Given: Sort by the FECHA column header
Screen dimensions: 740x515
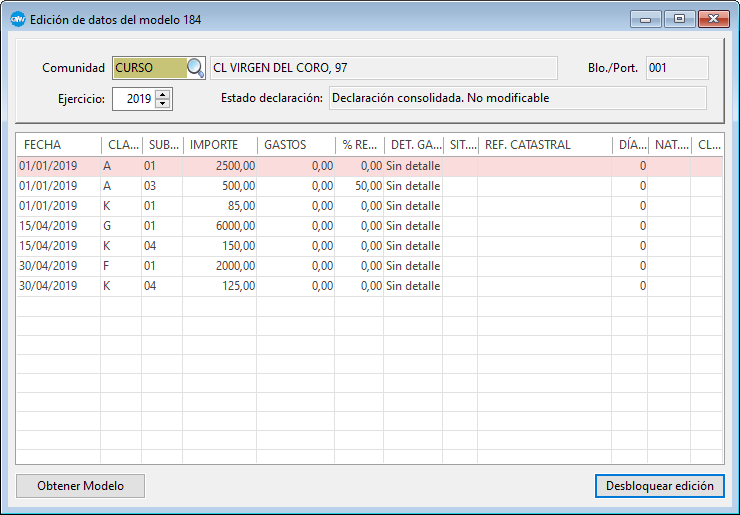Looking at the screenshot, I should pyautogui.click(x=58, y=145).
